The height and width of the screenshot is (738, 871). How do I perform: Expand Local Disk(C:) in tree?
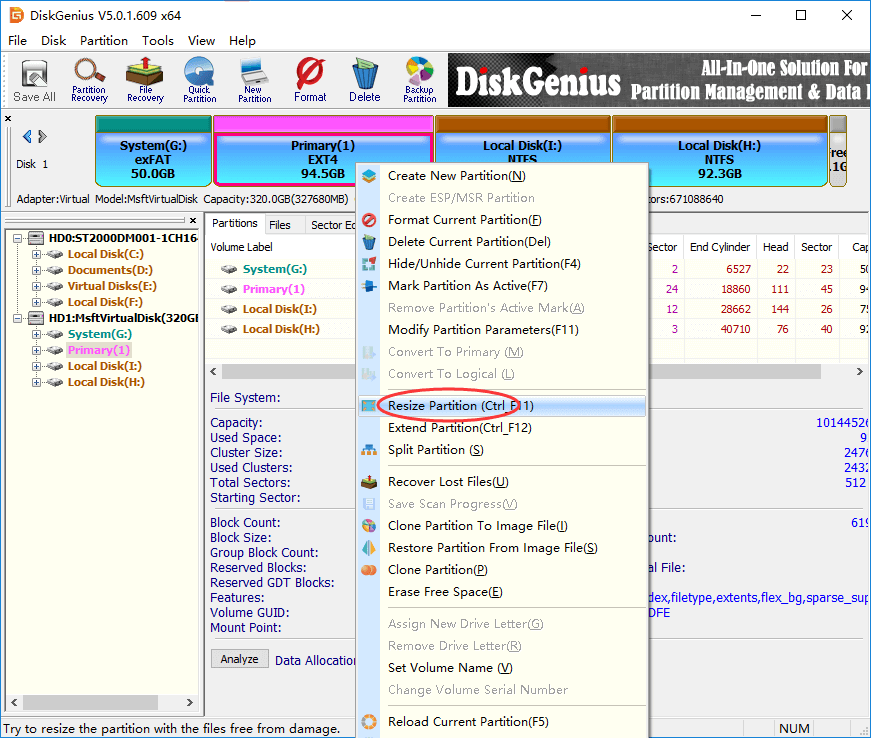(37, 254)
